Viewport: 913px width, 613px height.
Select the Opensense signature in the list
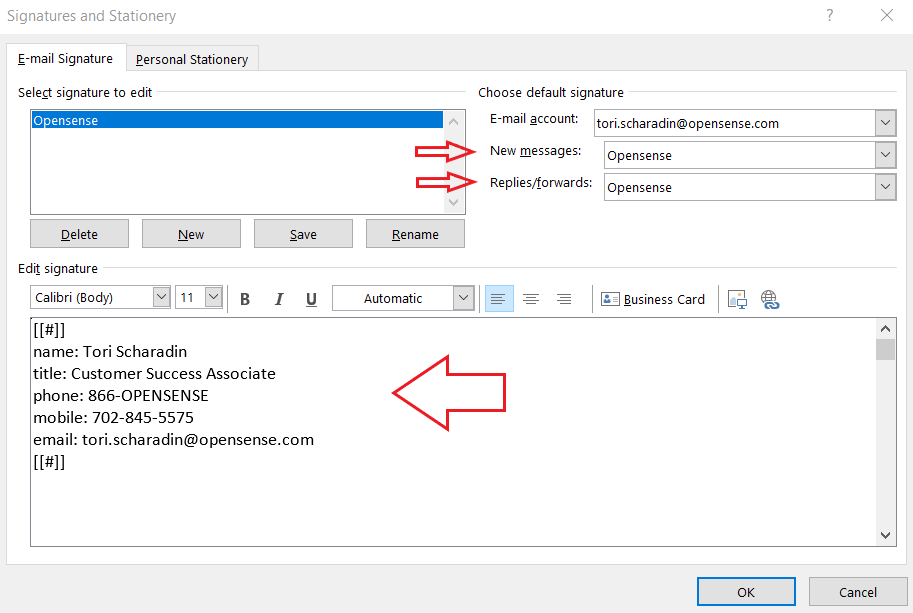click(x=237, y=121)
